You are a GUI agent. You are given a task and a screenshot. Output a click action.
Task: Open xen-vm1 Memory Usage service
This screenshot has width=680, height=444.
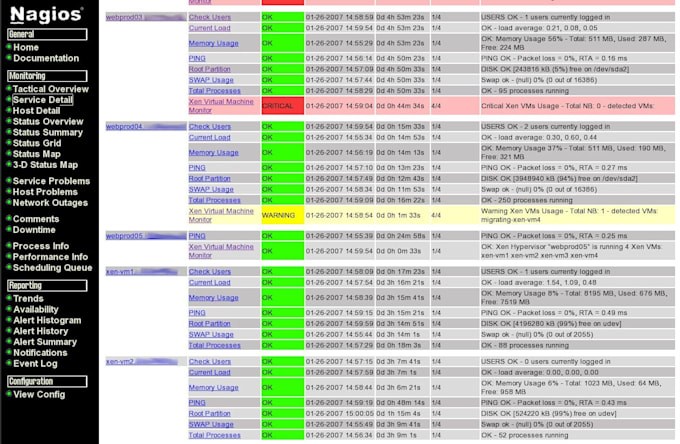(214, 298)
